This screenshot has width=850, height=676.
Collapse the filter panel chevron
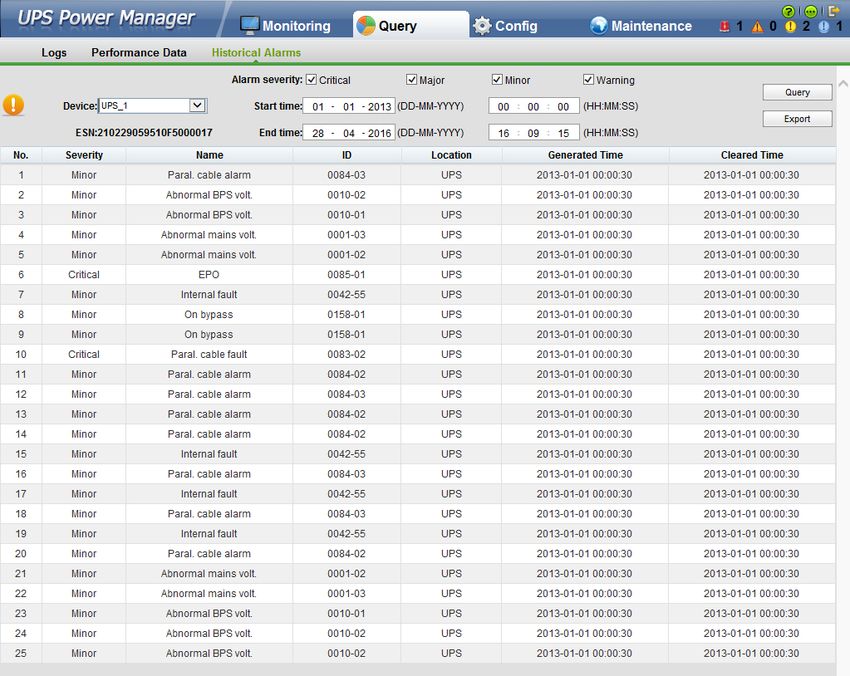click(x=843, y=83)
